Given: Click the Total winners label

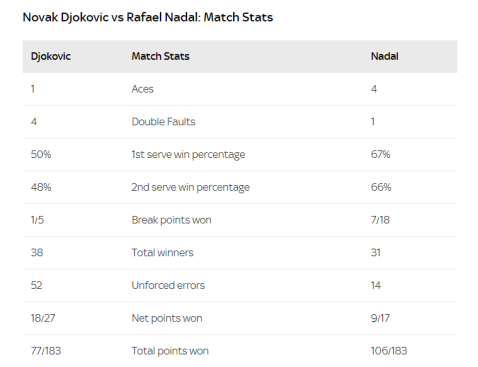Looking at the screenshot, I should (x=162, y=252).
